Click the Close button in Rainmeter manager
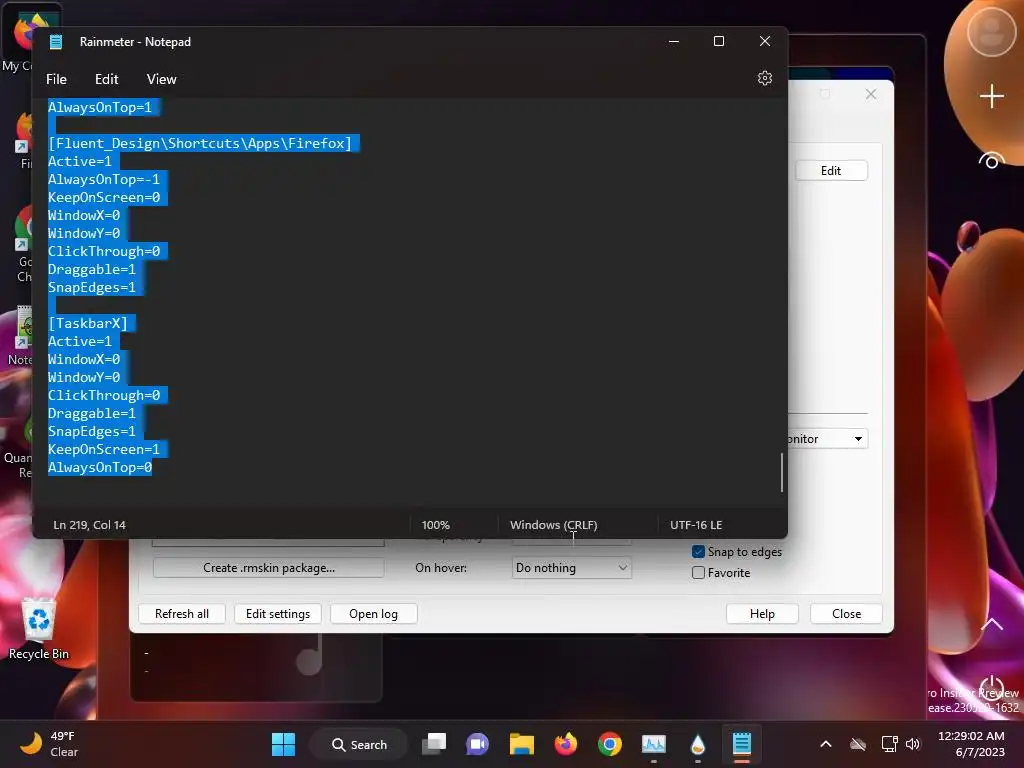 (846, 614)
